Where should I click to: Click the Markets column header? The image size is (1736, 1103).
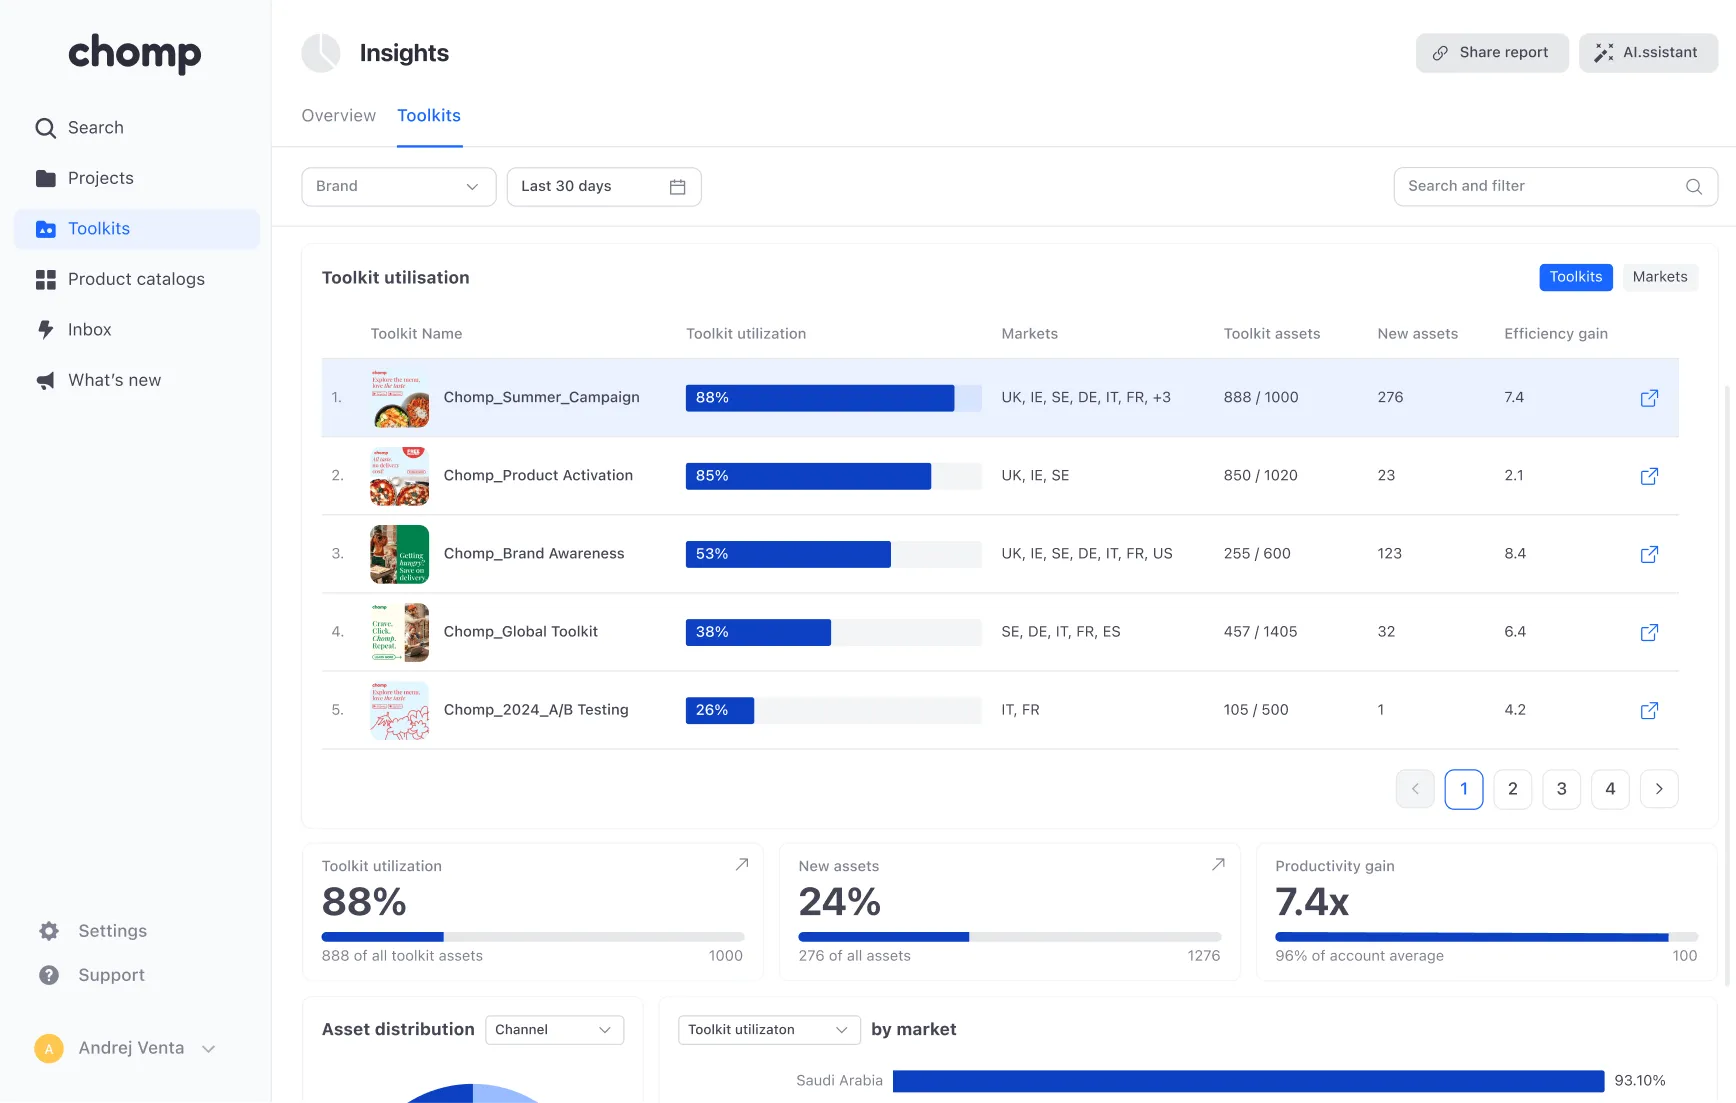1030,334
